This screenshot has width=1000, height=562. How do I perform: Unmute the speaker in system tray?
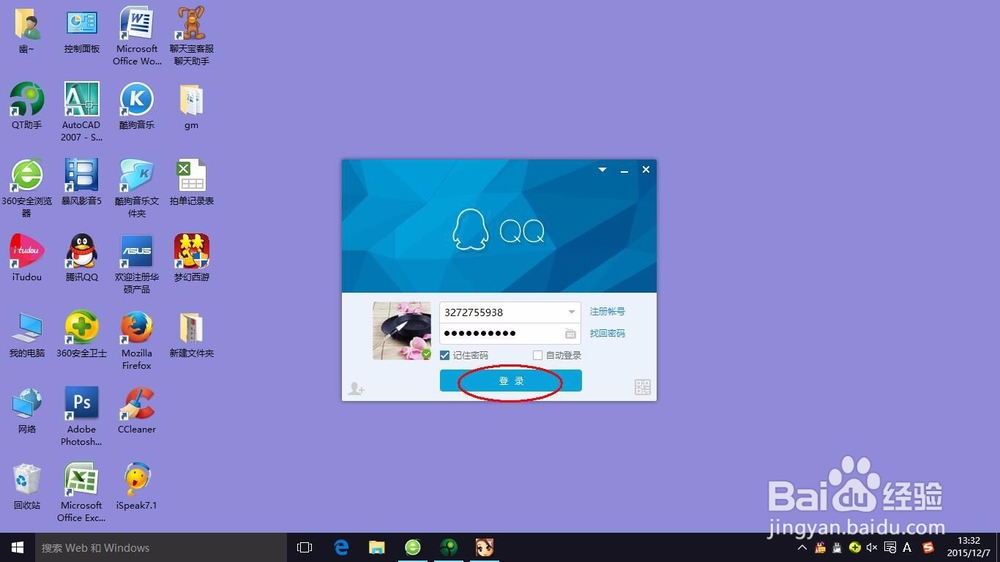tap(872, 547)
